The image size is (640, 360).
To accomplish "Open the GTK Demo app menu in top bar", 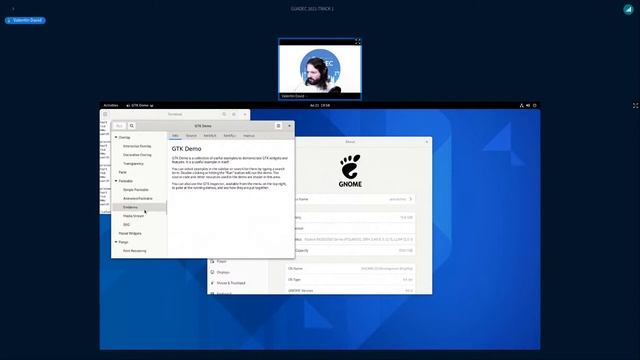I will point(140,105).
